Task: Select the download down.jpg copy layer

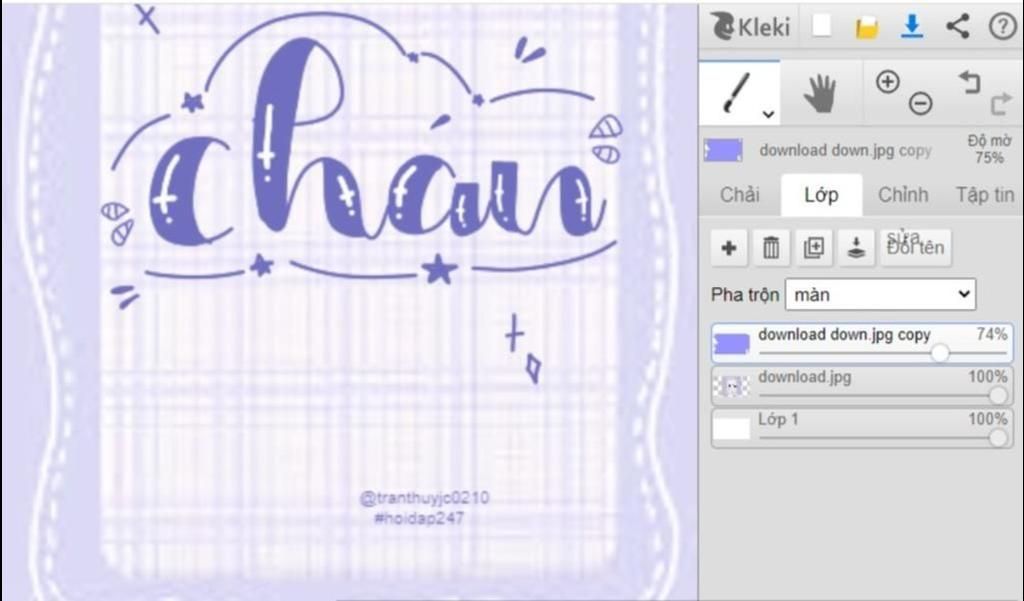Action: click(861, 343)
